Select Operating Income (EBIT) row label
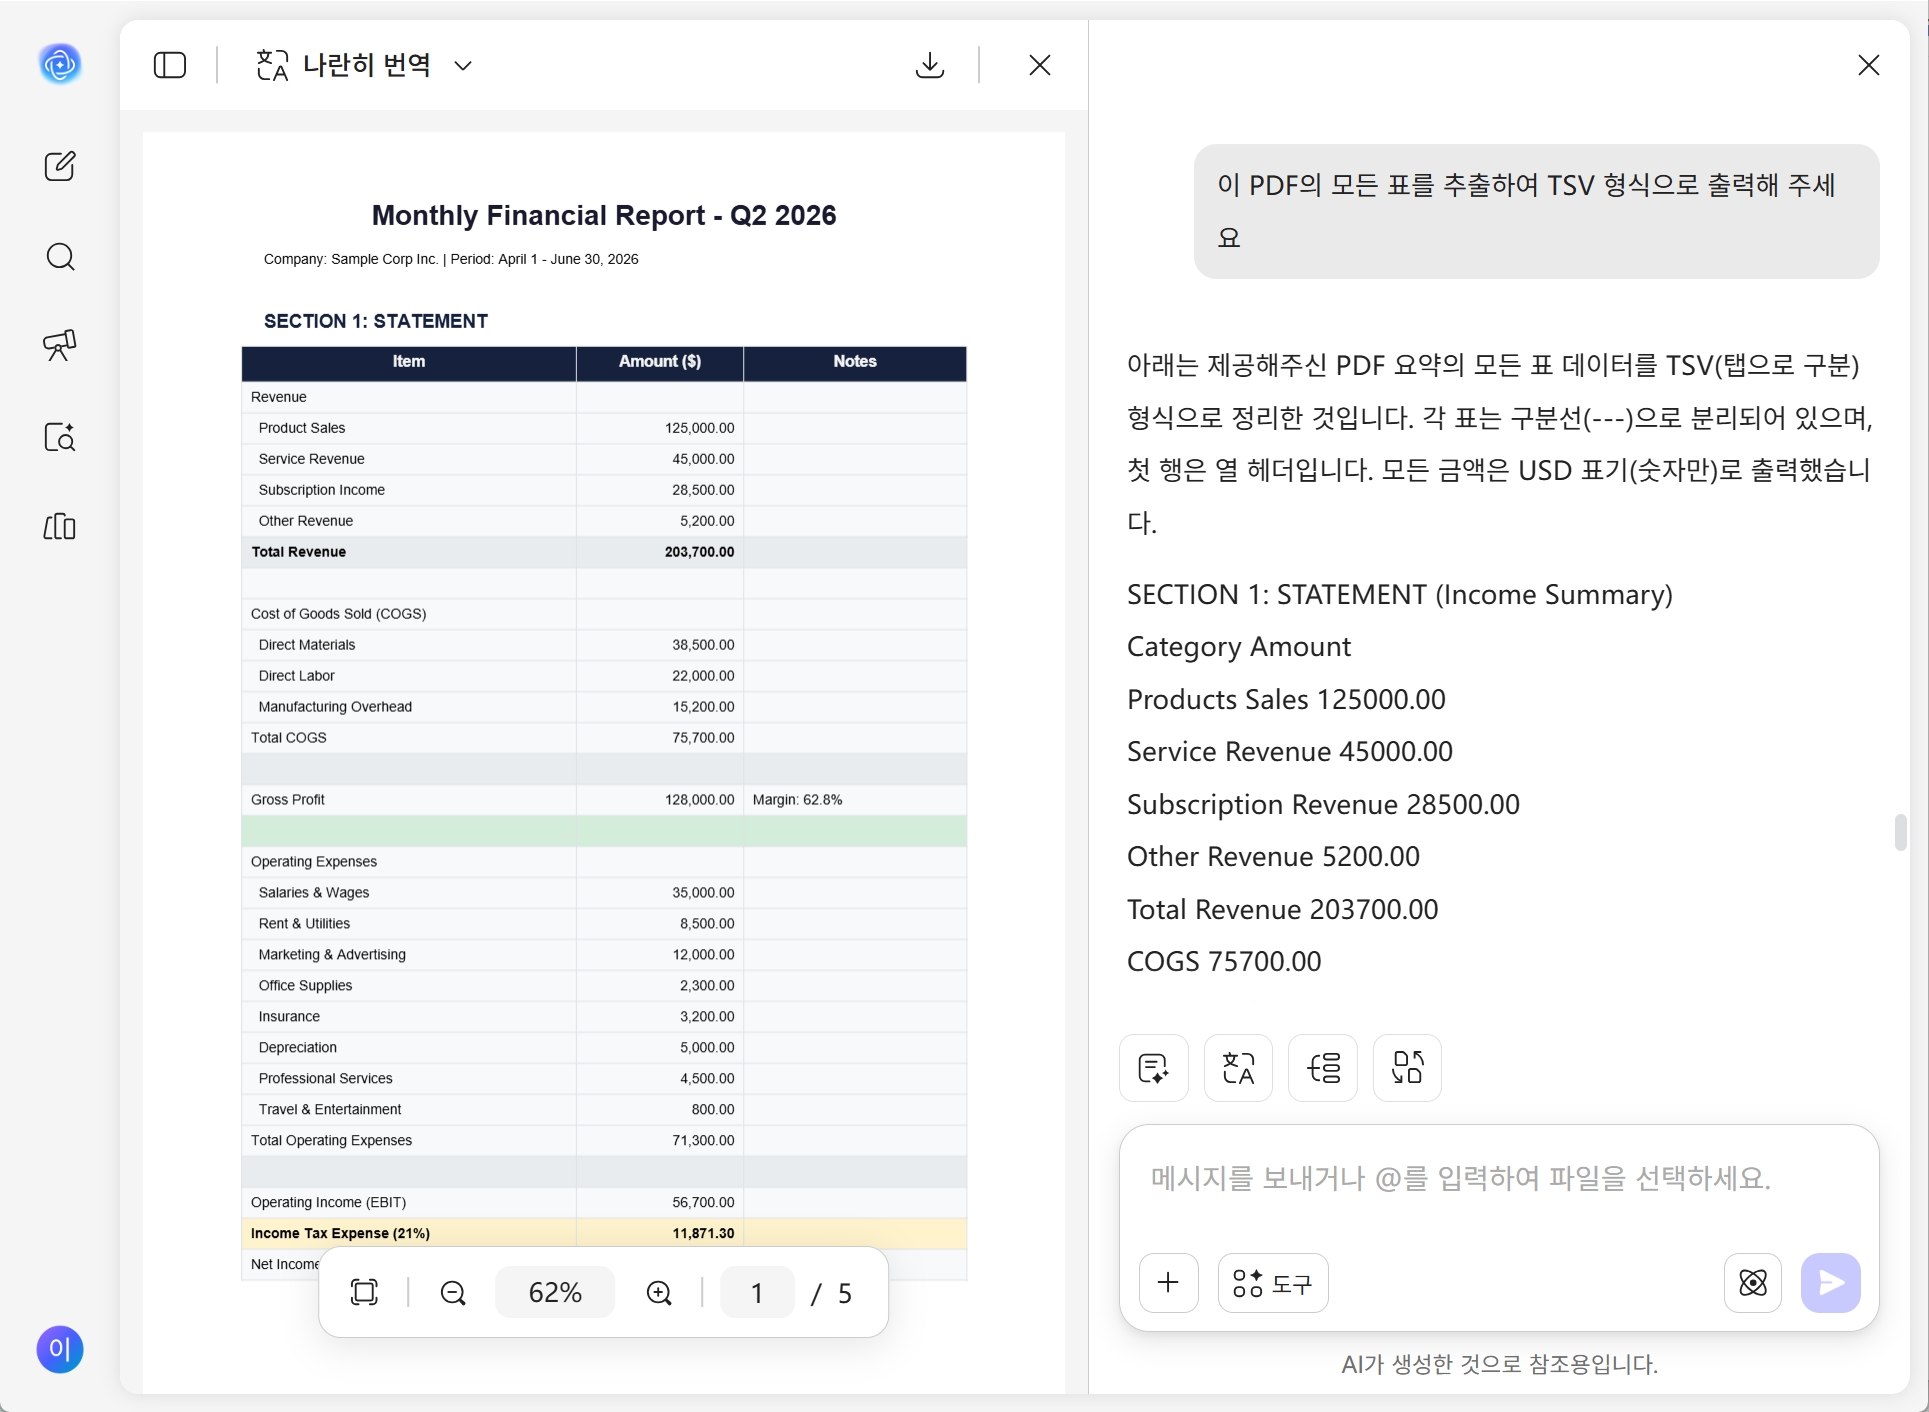The image size is (1929, 1412). click(x=328, y=1202)
